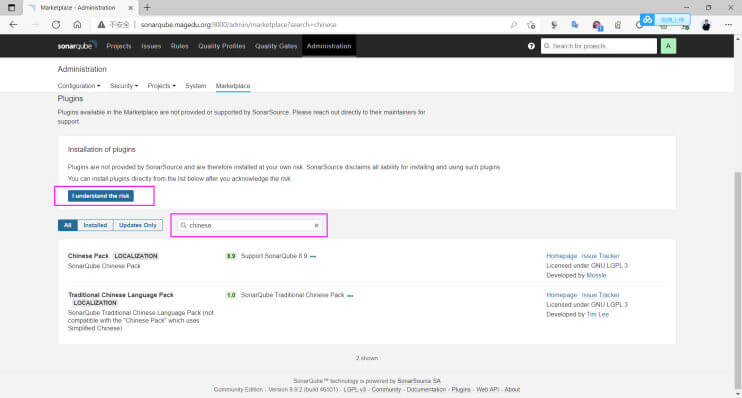Go to Issues in top navigation
742x398 pixels.
[x=151, y=46]
